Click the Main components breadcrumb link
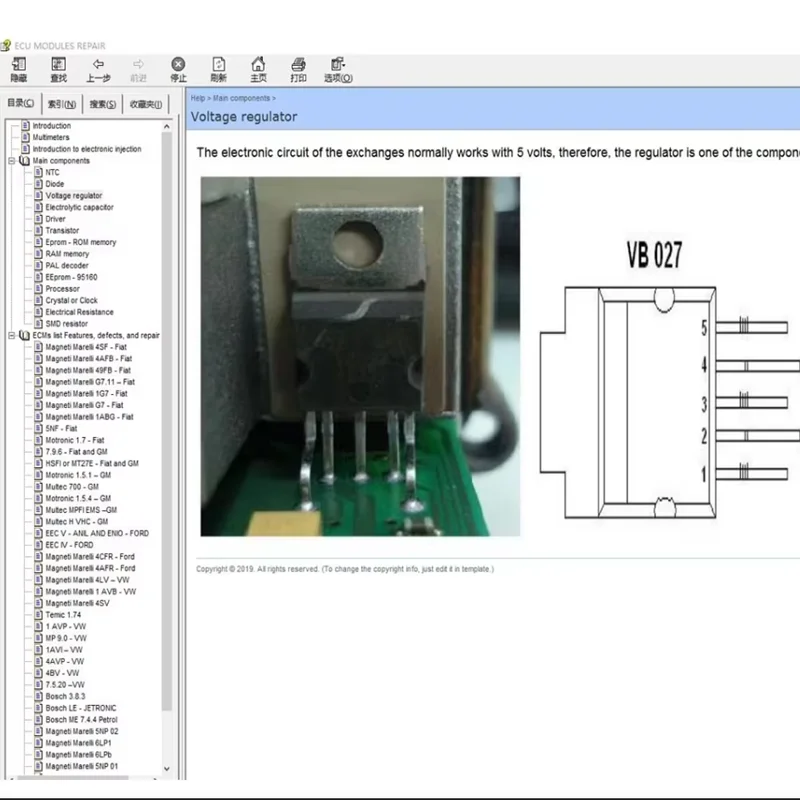 [241, 98]
